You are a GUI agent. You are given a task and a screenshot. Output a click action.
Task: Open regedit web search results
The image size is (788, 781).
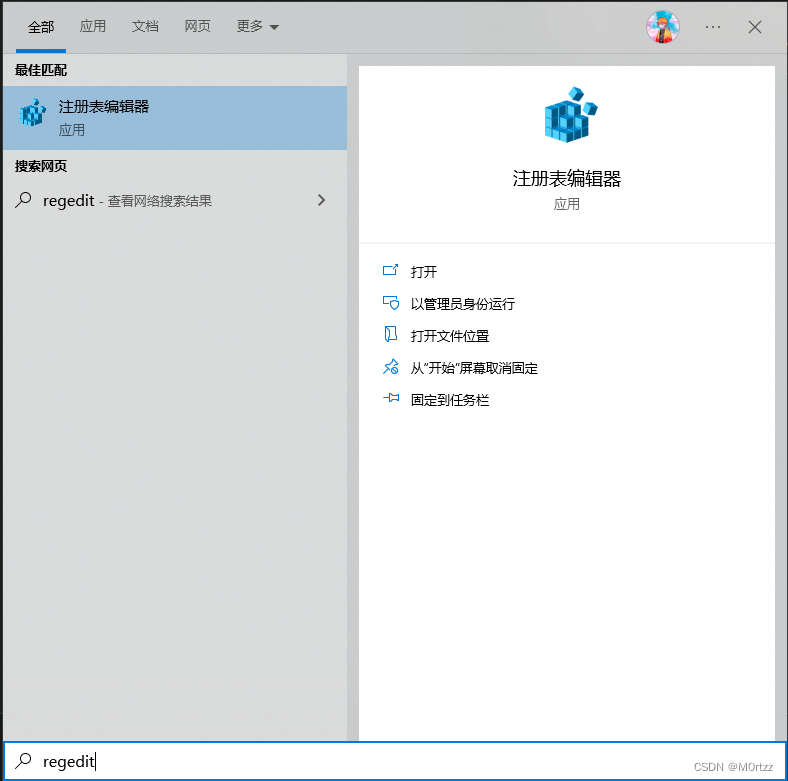pyautogui.click(x=175, y=201)
